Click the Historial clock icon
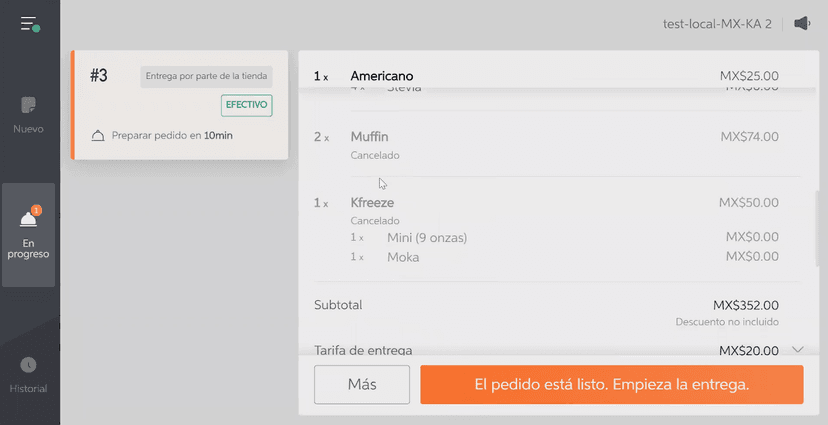Viewport: 828px width, 425px height. click(28, 365)
